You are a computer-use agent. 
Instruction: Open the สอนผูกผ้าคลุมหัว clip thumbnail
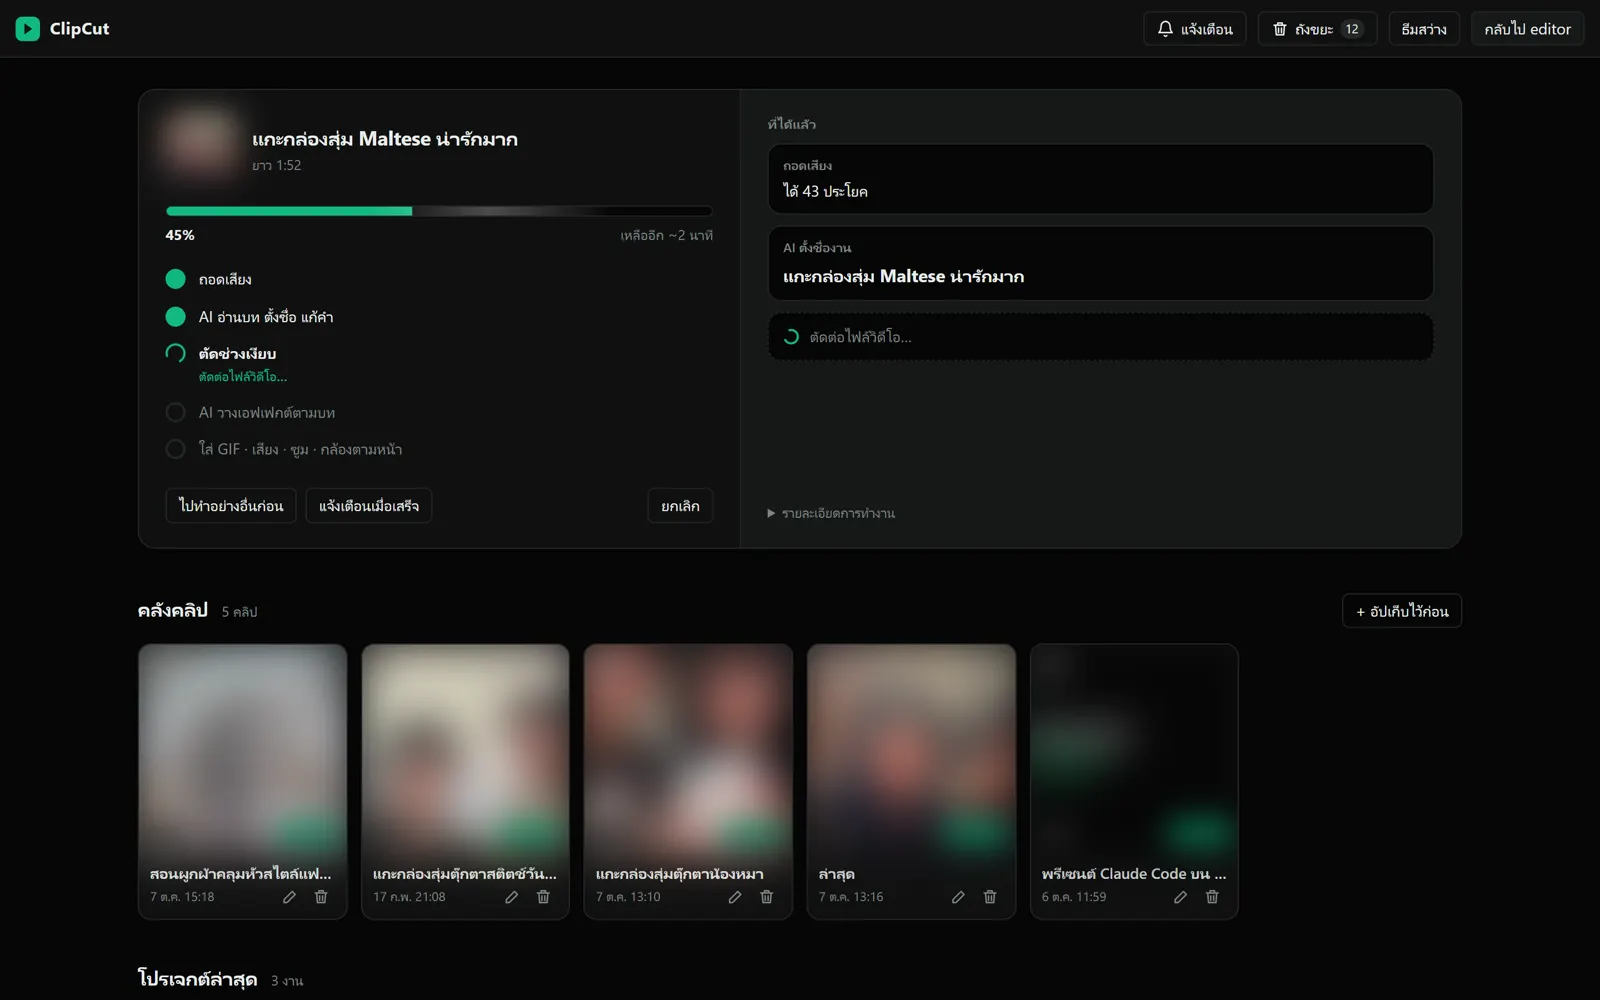(243, 750)
